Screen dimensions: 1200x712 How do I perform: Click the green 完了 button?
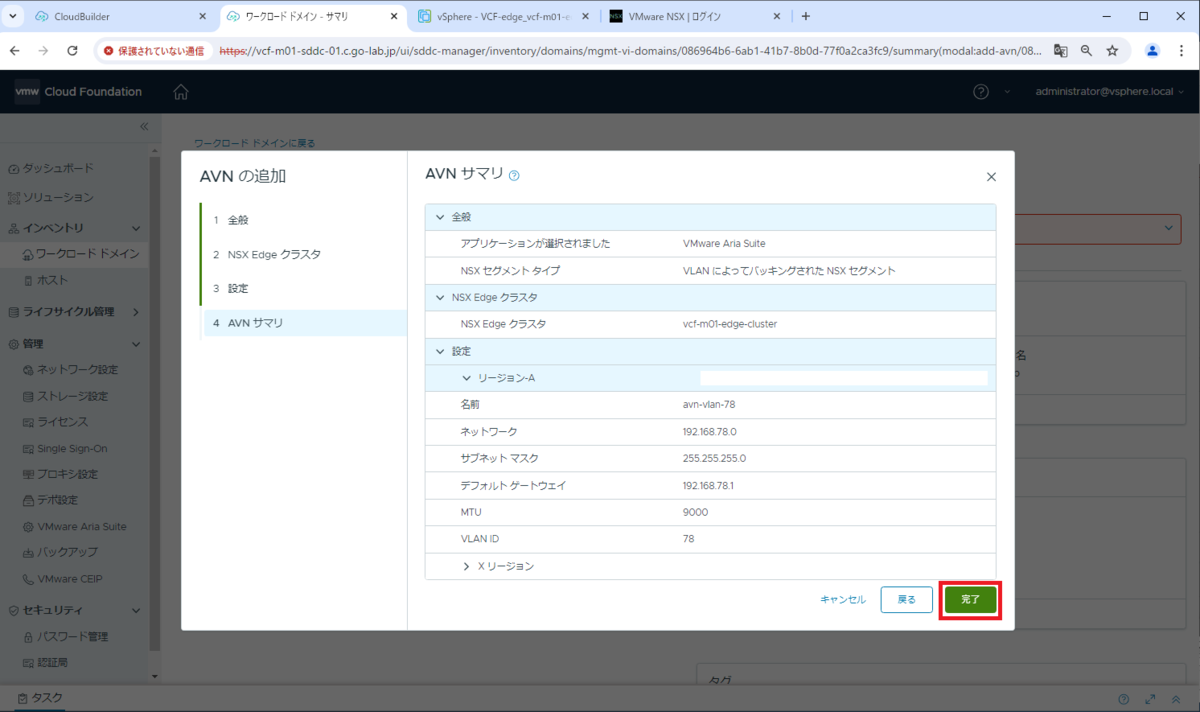tap(970, 599)
